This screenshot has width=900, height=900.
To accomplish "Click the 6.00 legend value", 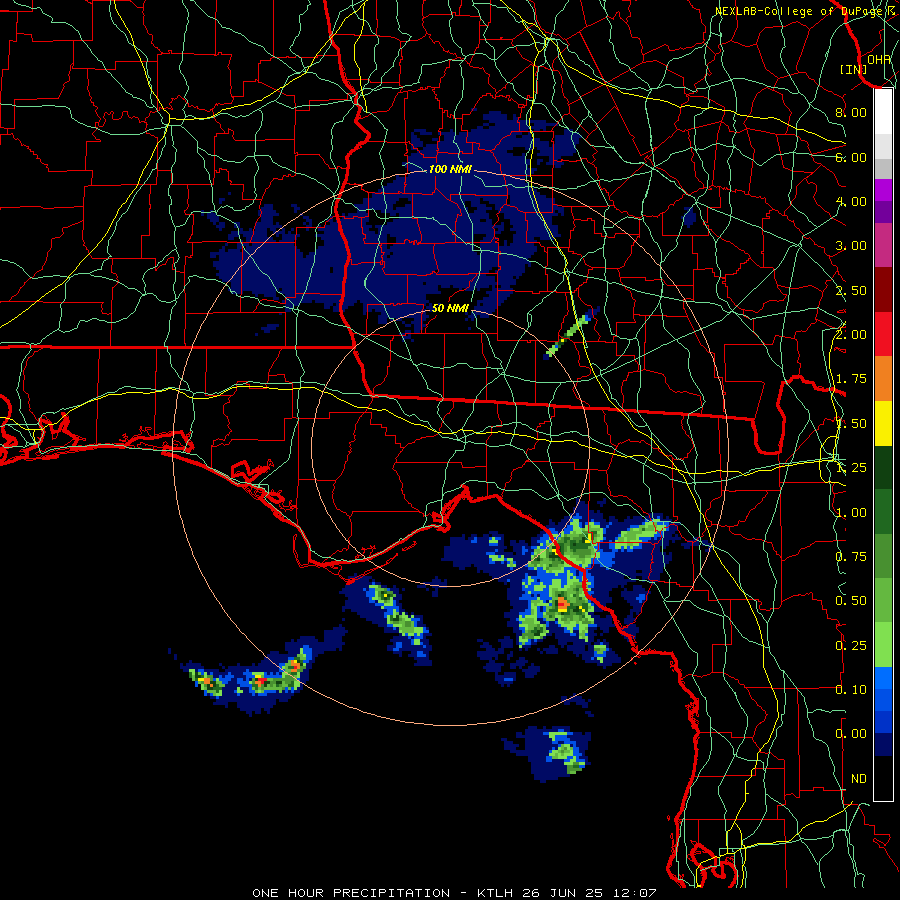I will coord(851,157).
